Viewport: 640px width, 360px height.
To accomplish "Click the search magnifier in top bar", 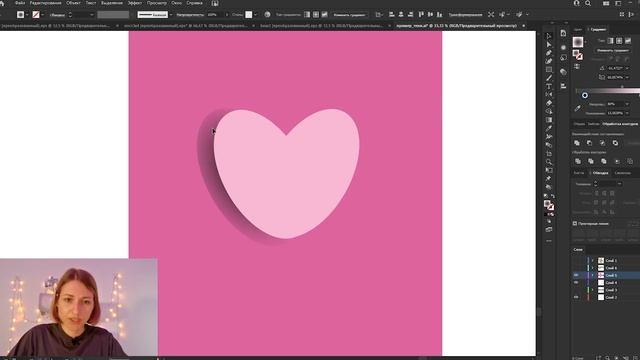I will pyautogui.click(x=588, y=3).
